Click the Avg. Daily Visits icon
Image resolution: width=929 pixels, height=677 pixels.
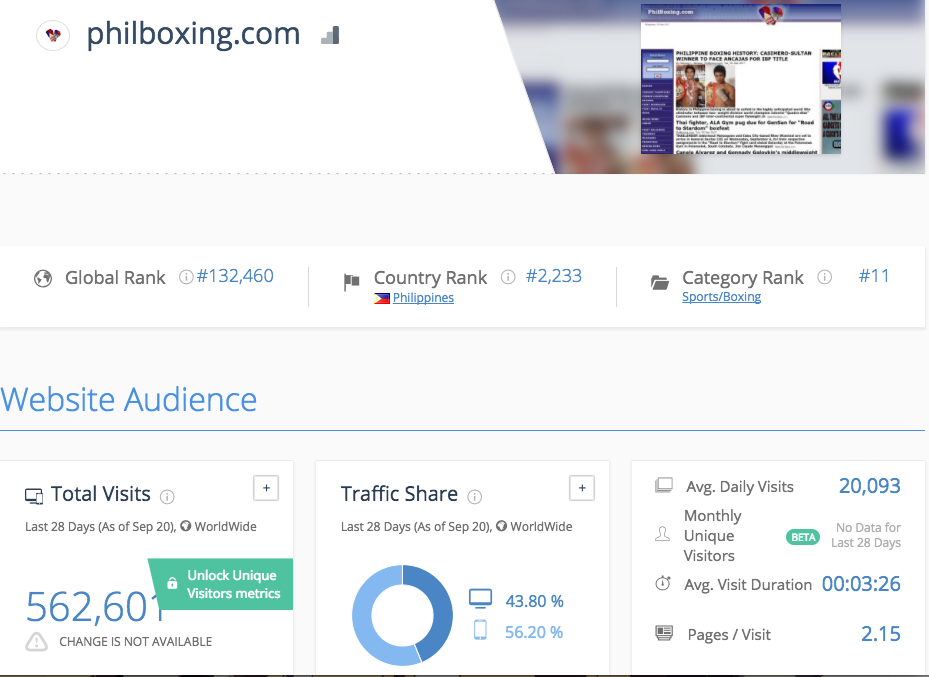click(664, 486)
